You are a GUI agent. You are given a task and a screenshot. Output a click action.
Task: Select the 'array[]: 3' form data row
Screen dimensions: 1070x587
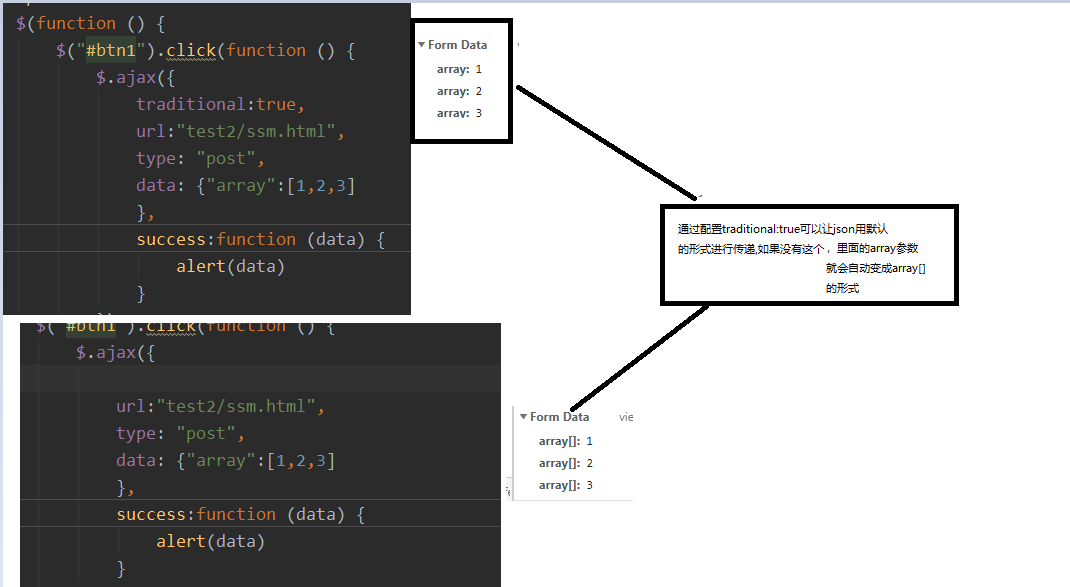coord(565,485)
